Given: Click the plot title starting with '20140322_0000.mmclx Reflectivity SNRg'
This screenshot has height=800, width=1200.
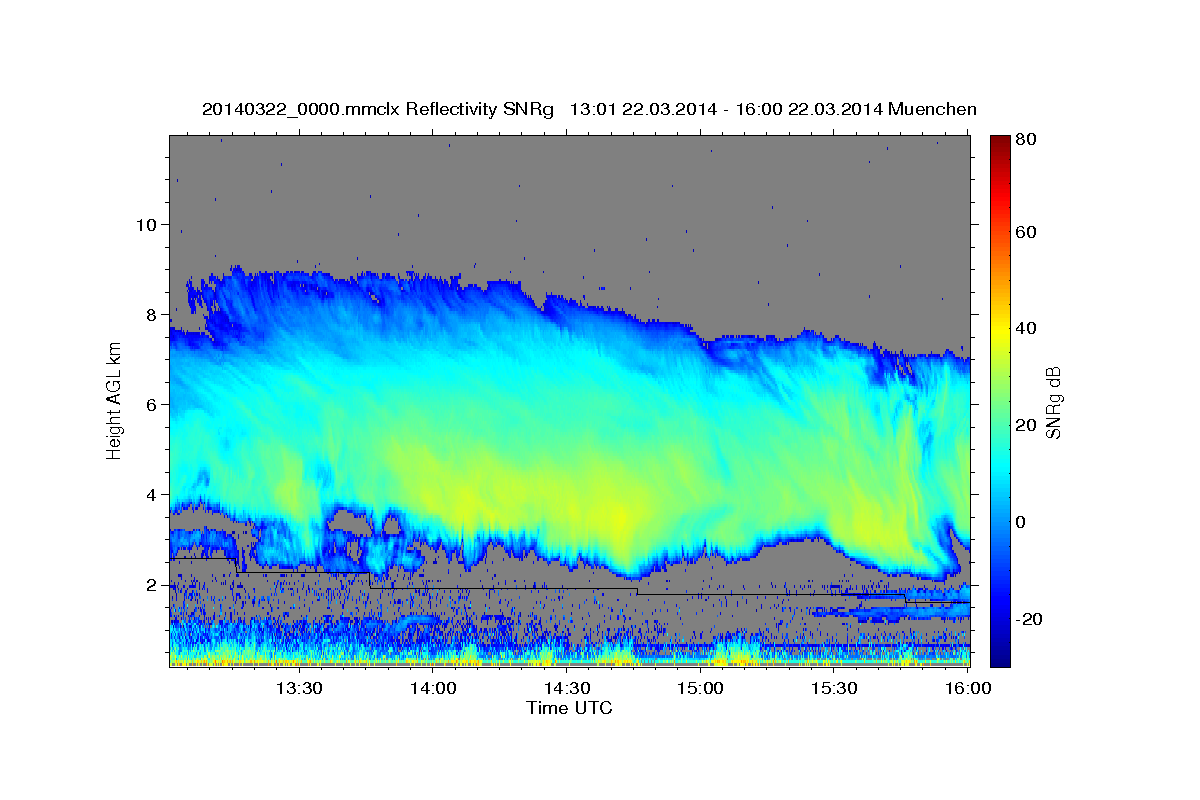Looking at the screenshot, I should coord(589,109).
